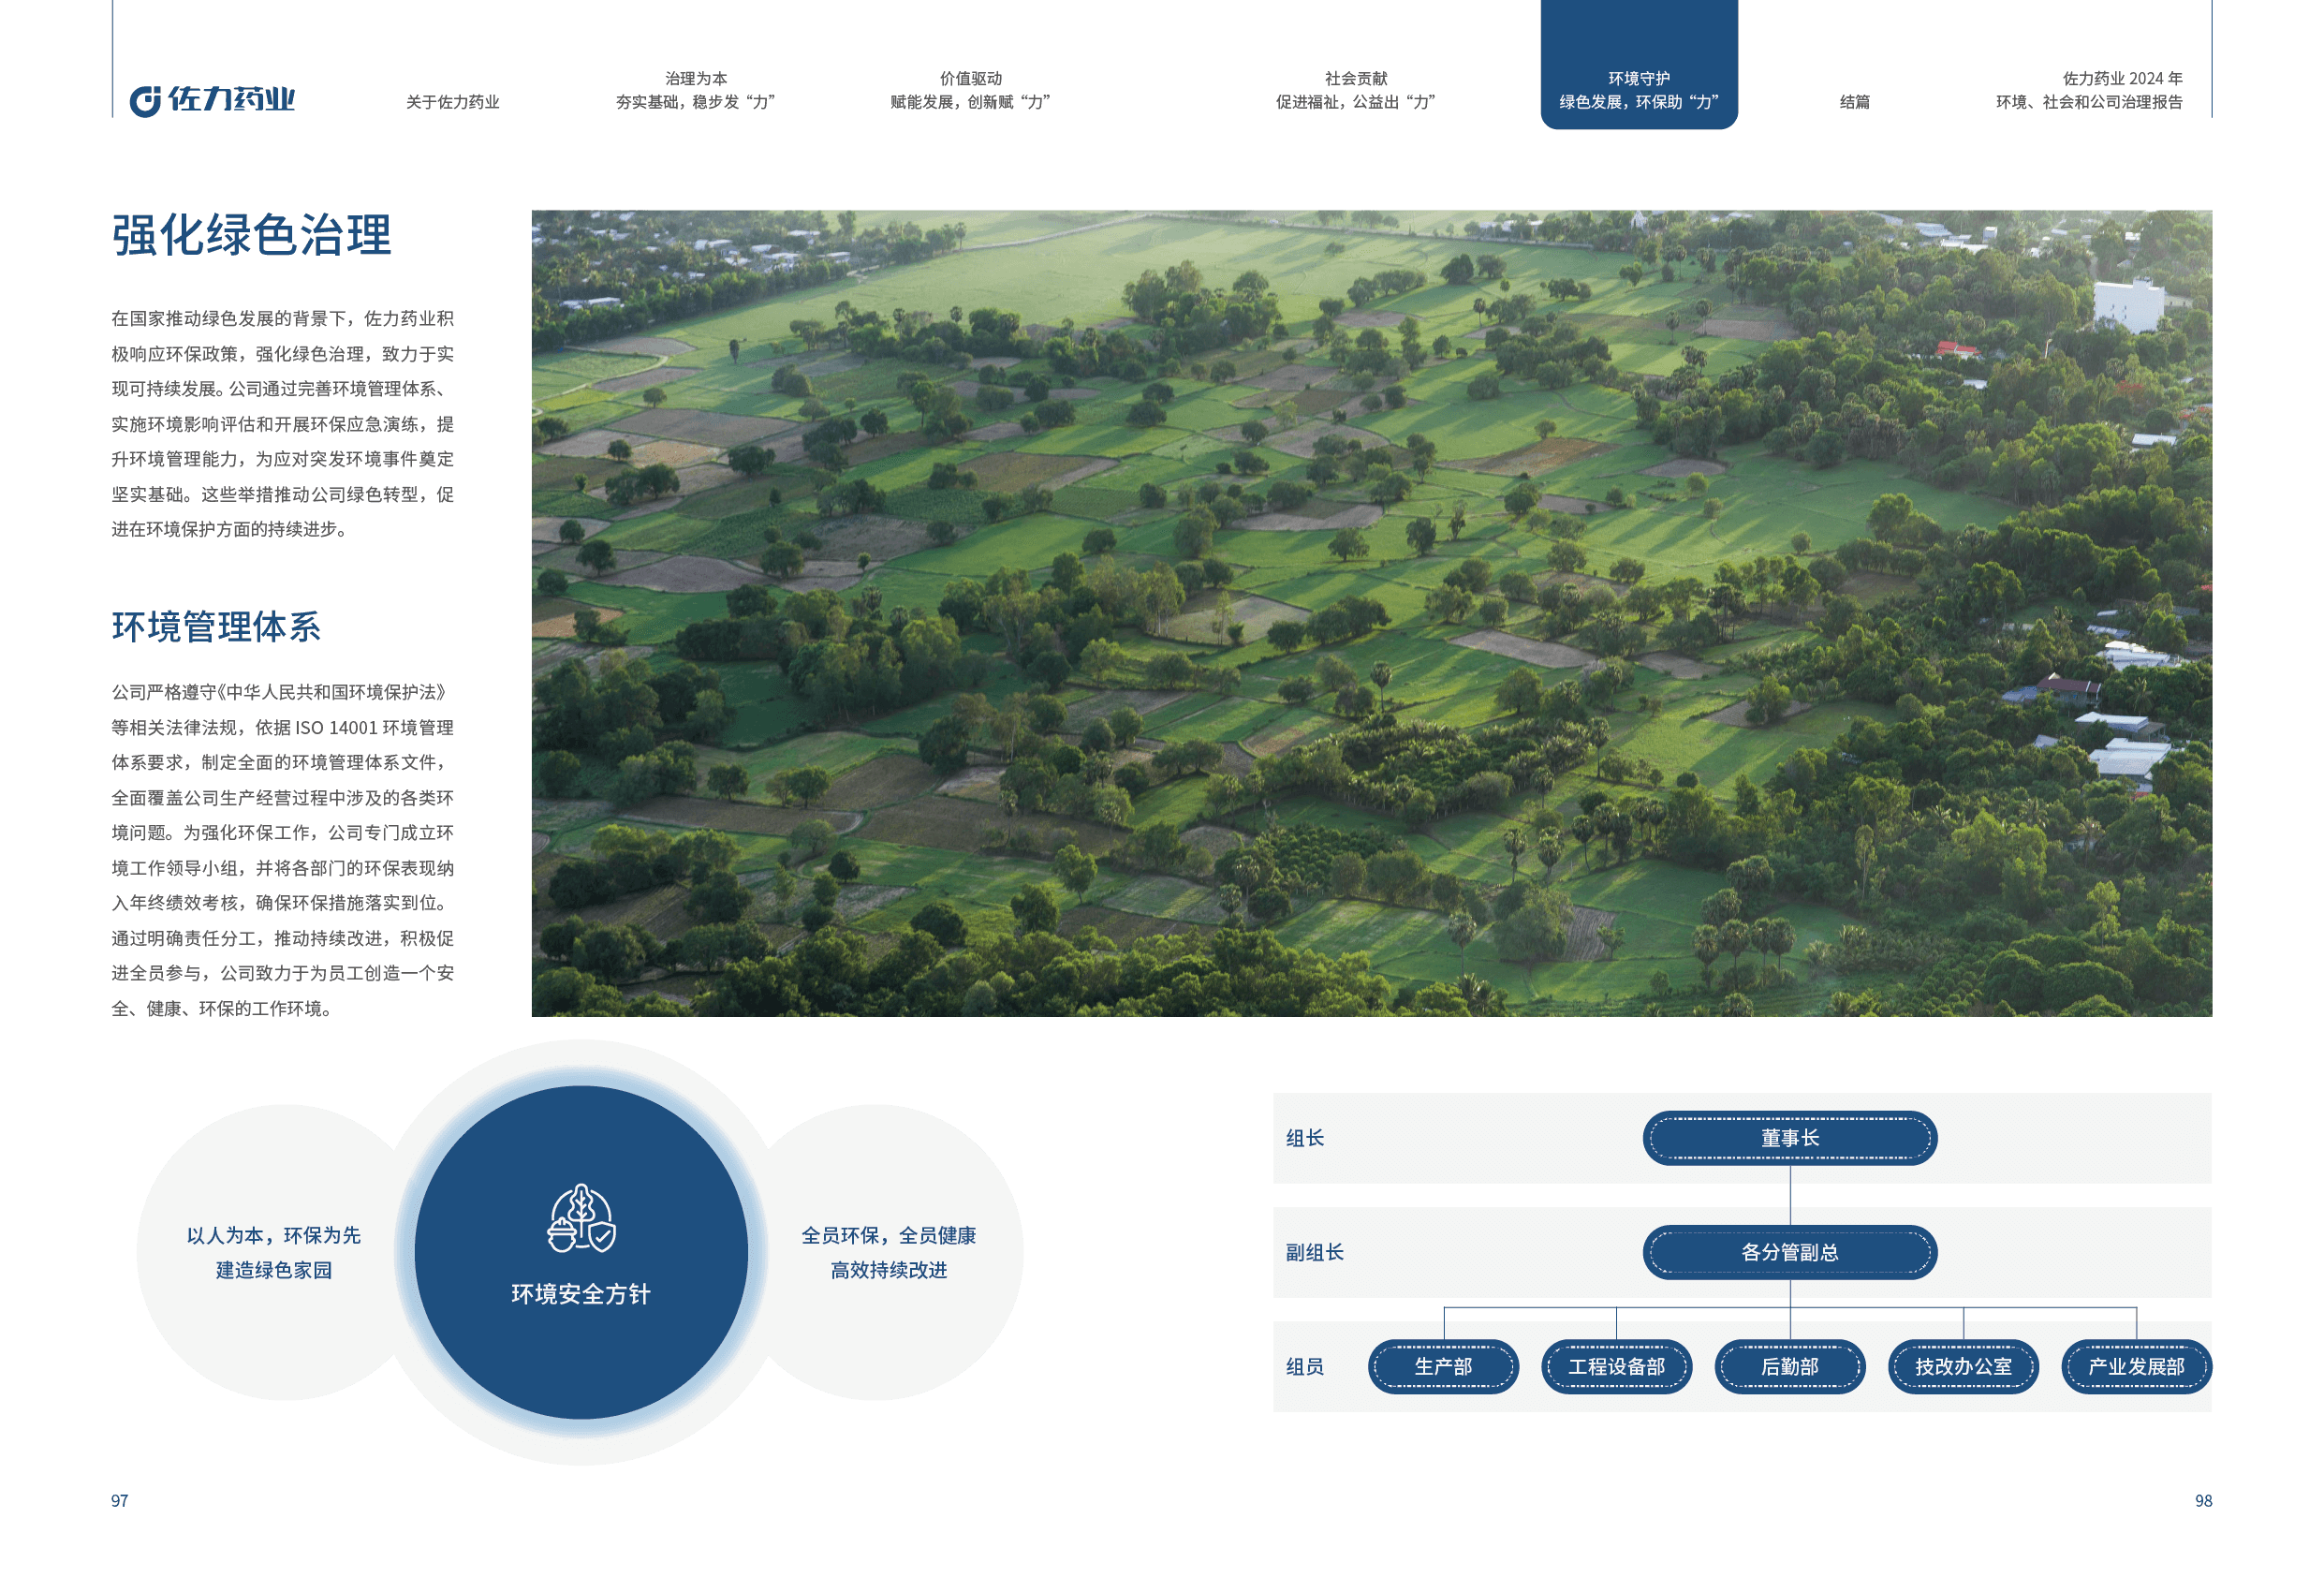Click the 佐力药业 logo icon

[145, 100]
